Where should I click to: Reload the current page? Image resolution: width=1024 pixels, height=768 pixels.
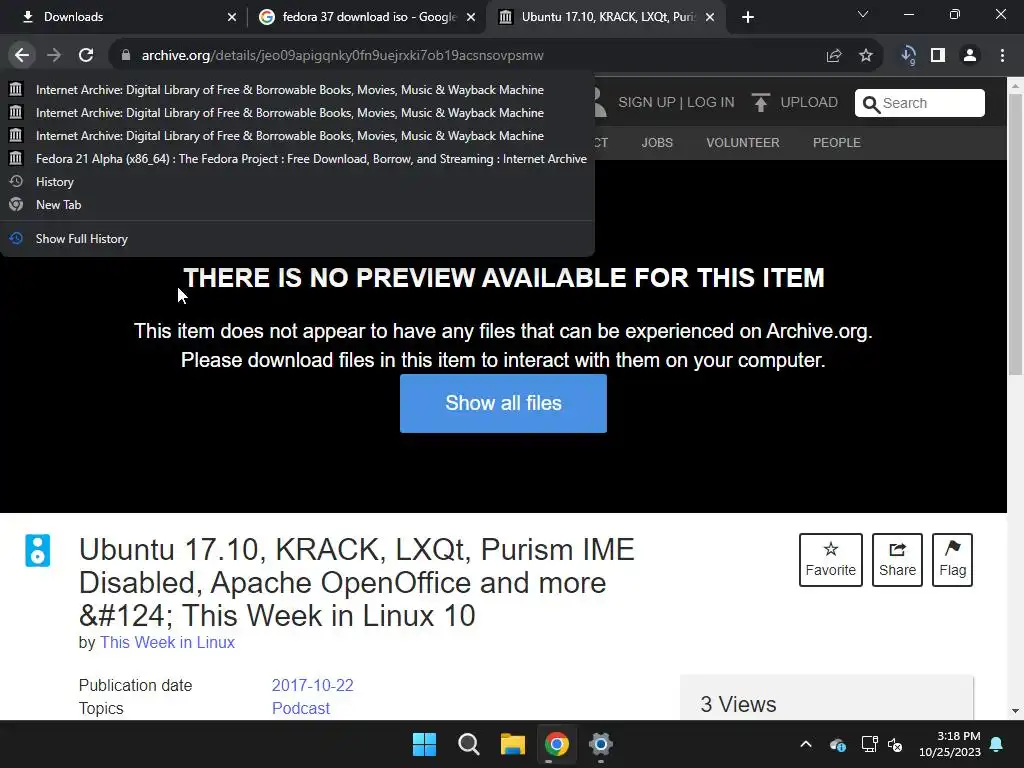click(x=86, y=56)
